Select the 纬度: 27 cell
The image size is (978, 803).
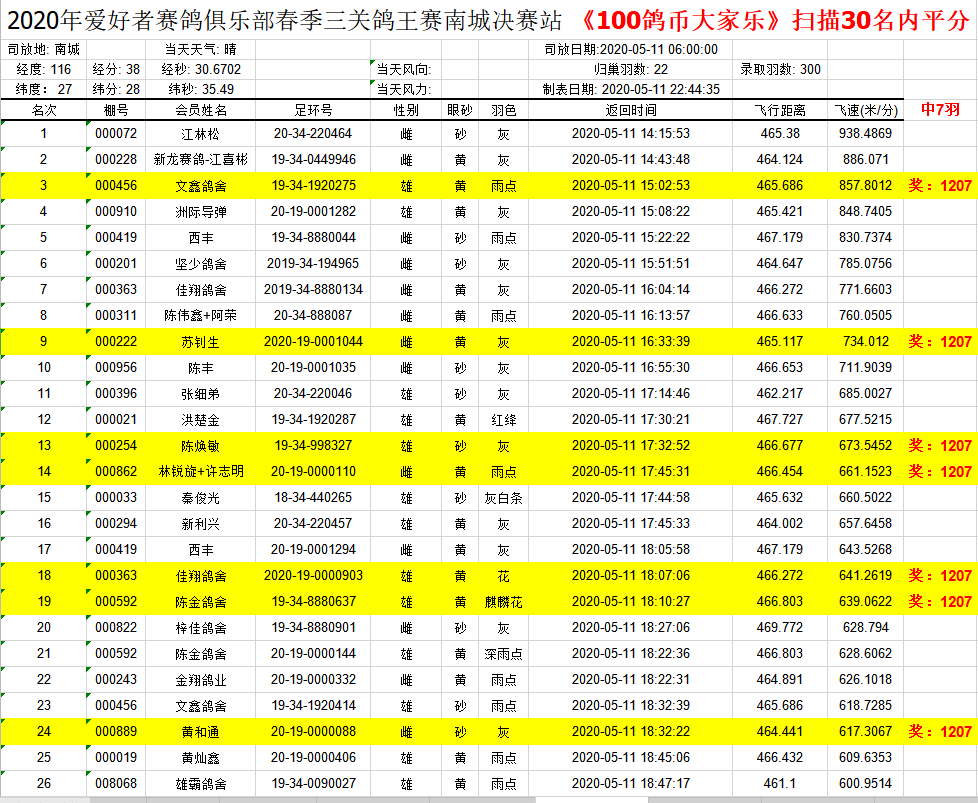click(44, 89)
